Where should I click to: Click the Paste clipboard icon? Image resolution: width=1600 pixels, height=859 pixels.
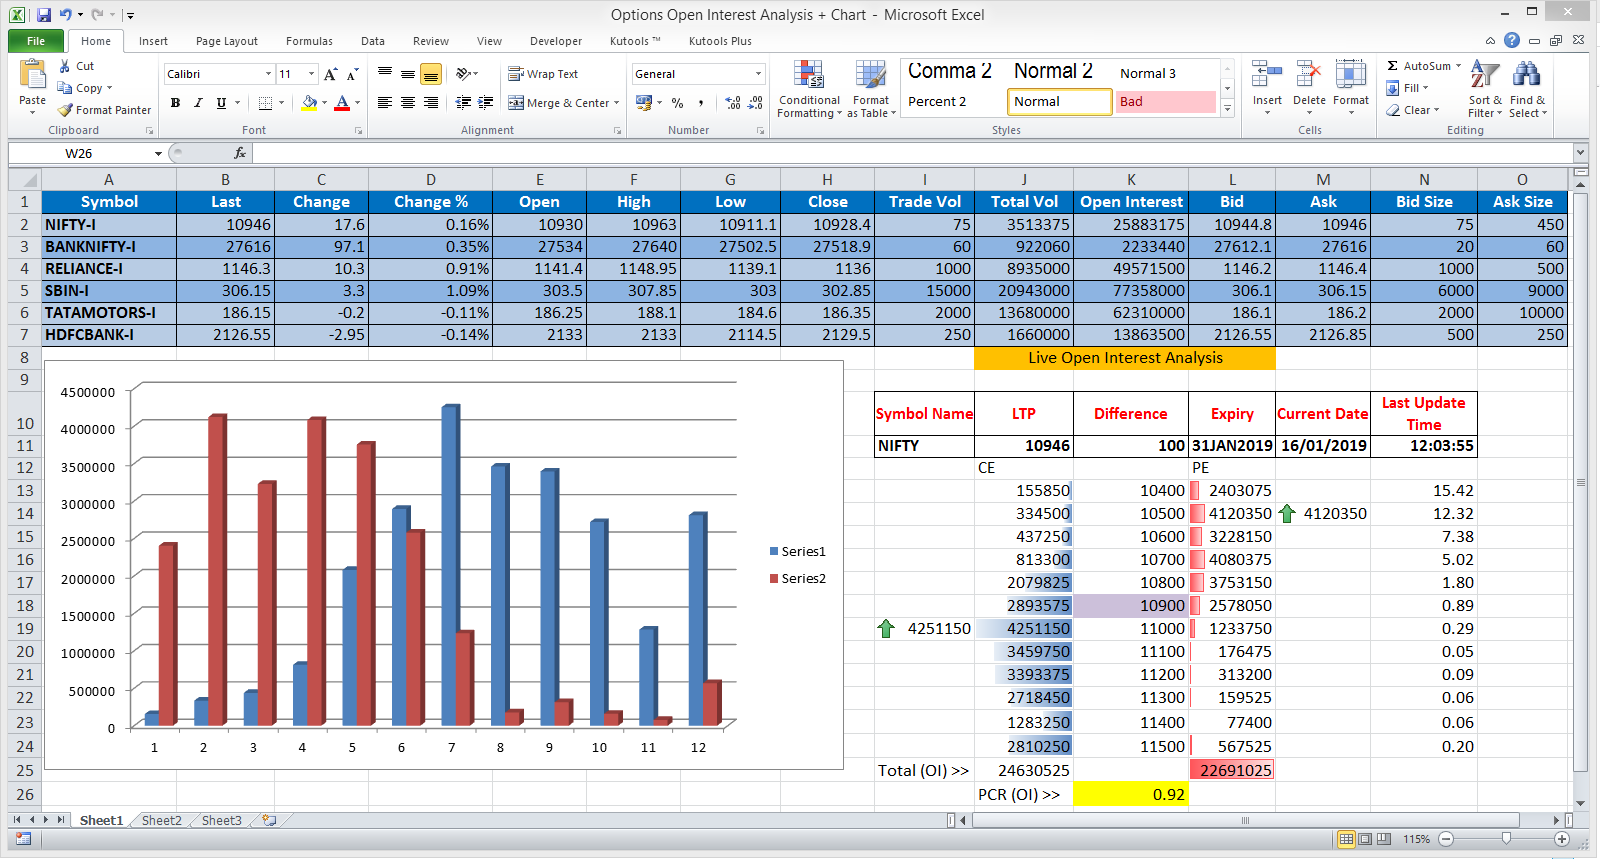(32, 76)
